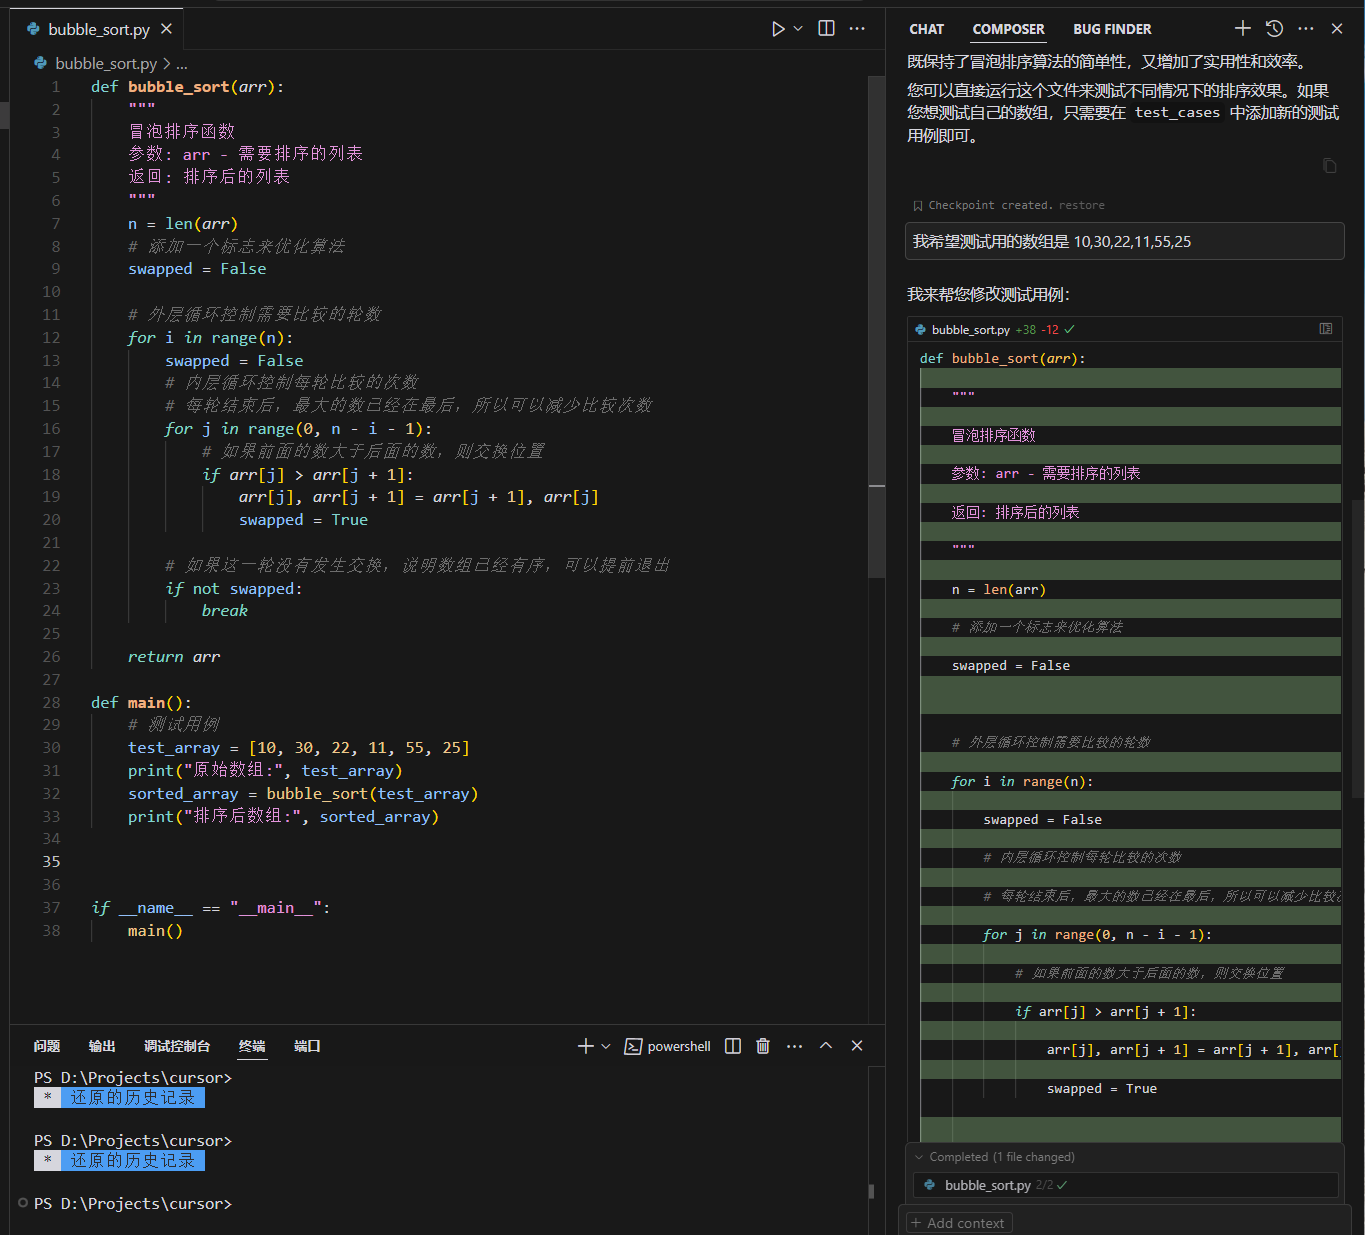Open AI panel more options ellipsis
Image resolution: width=1365 pixels, height=1235 pixels.
point(1306,28)
